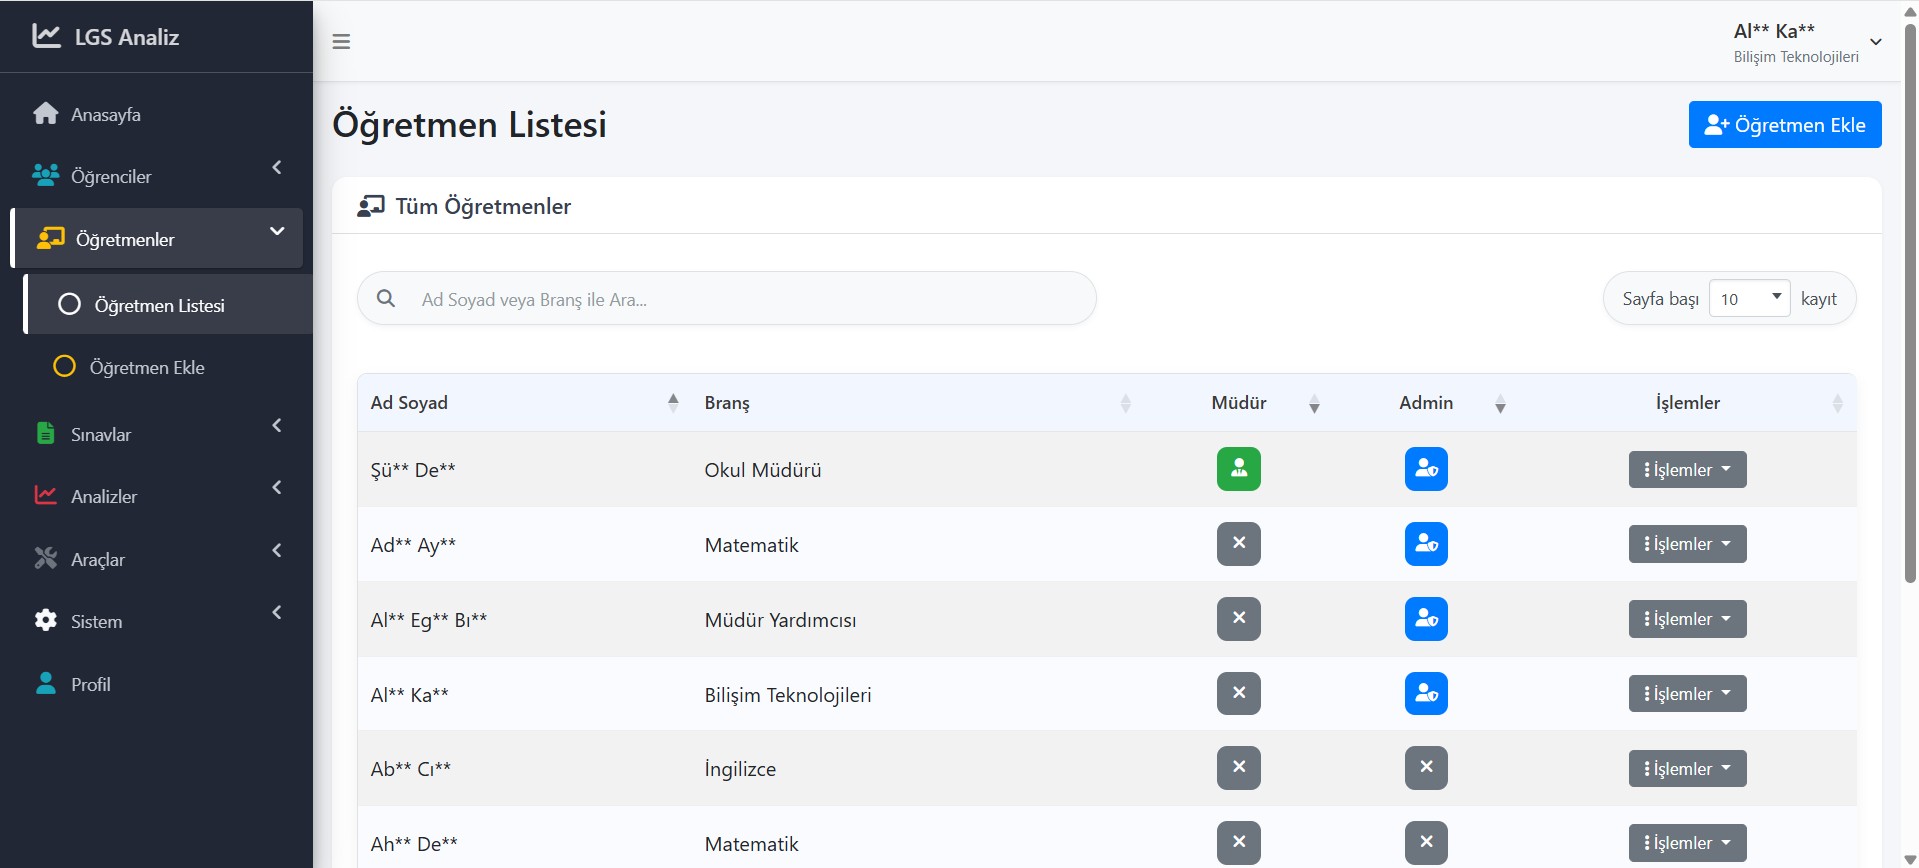Click the Anasayfa home icon

45,114
